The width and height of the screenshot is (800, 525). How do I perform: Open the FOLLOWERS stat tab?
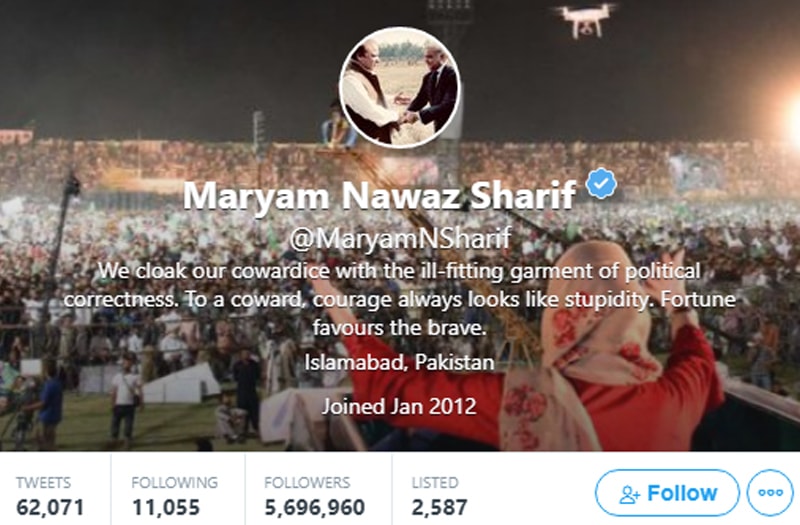coord(315,495)
